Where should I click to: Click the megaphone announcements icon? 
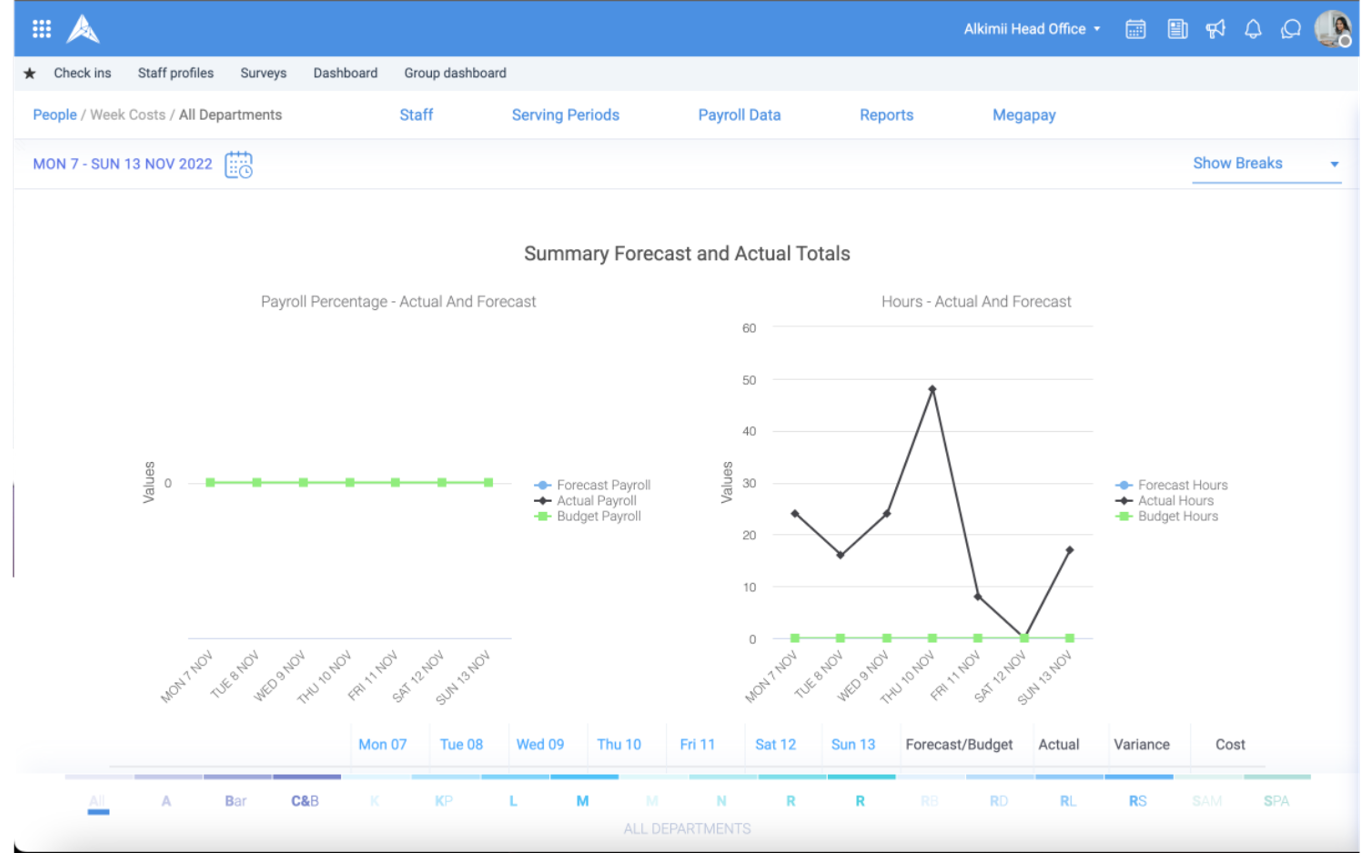pos(1215,29)
